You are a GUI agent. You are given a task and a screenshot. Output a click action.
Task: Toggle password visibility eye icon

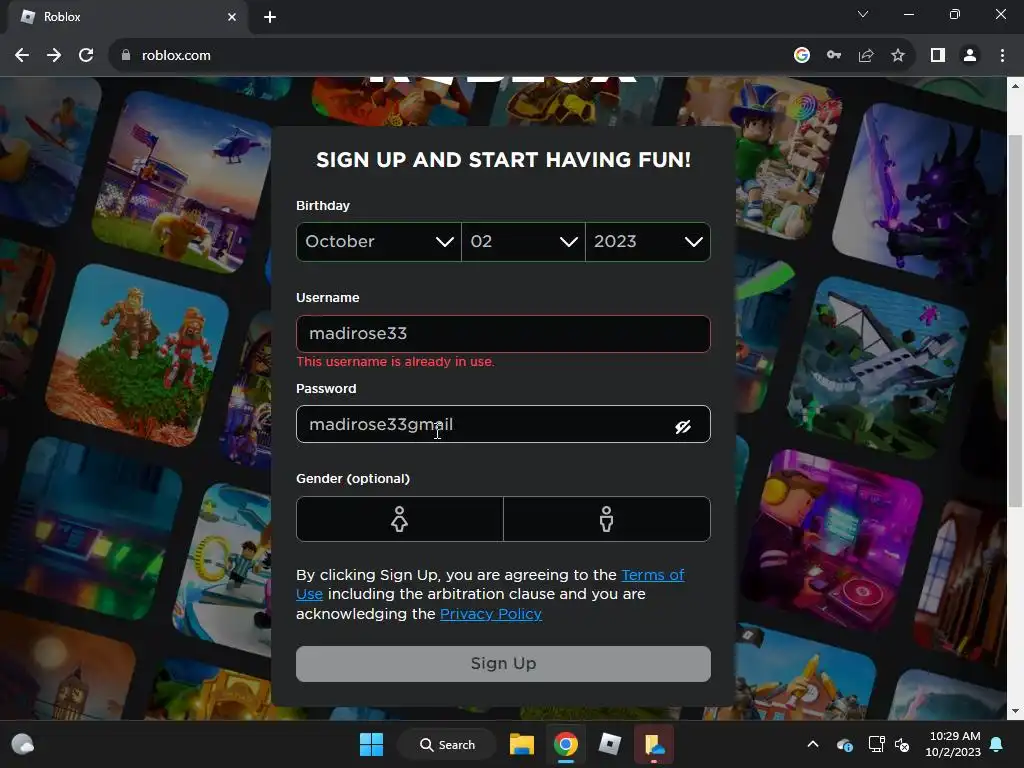tap(683, 426)
